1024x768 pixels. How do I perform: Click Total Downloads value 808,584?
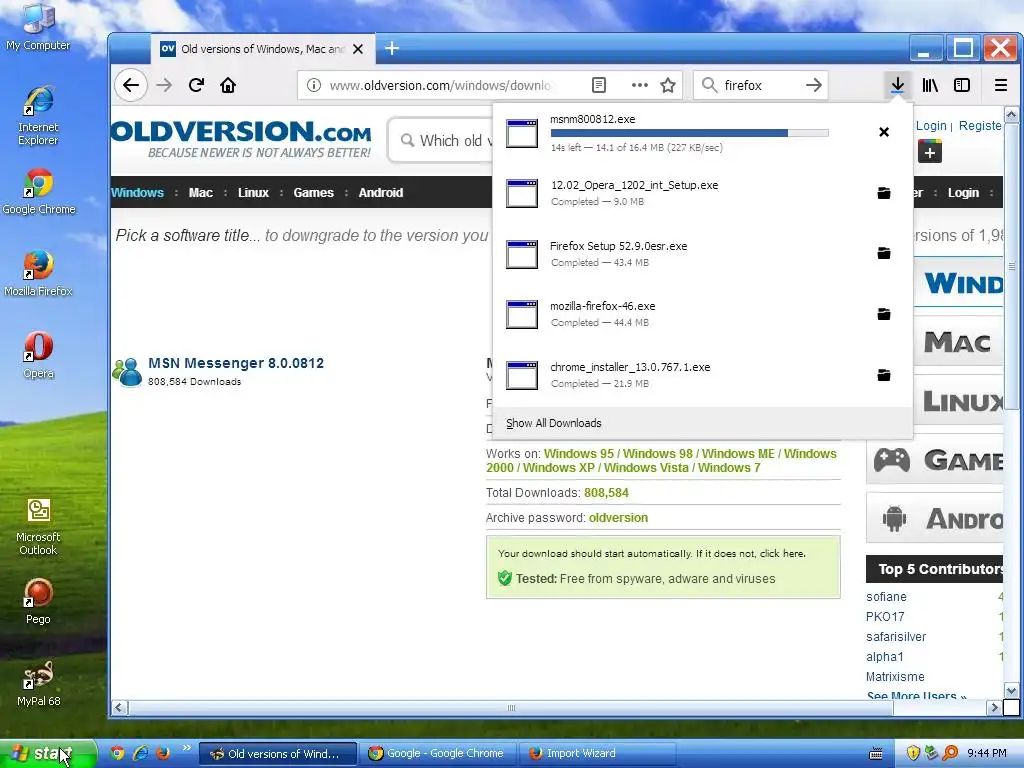point(606,493)
